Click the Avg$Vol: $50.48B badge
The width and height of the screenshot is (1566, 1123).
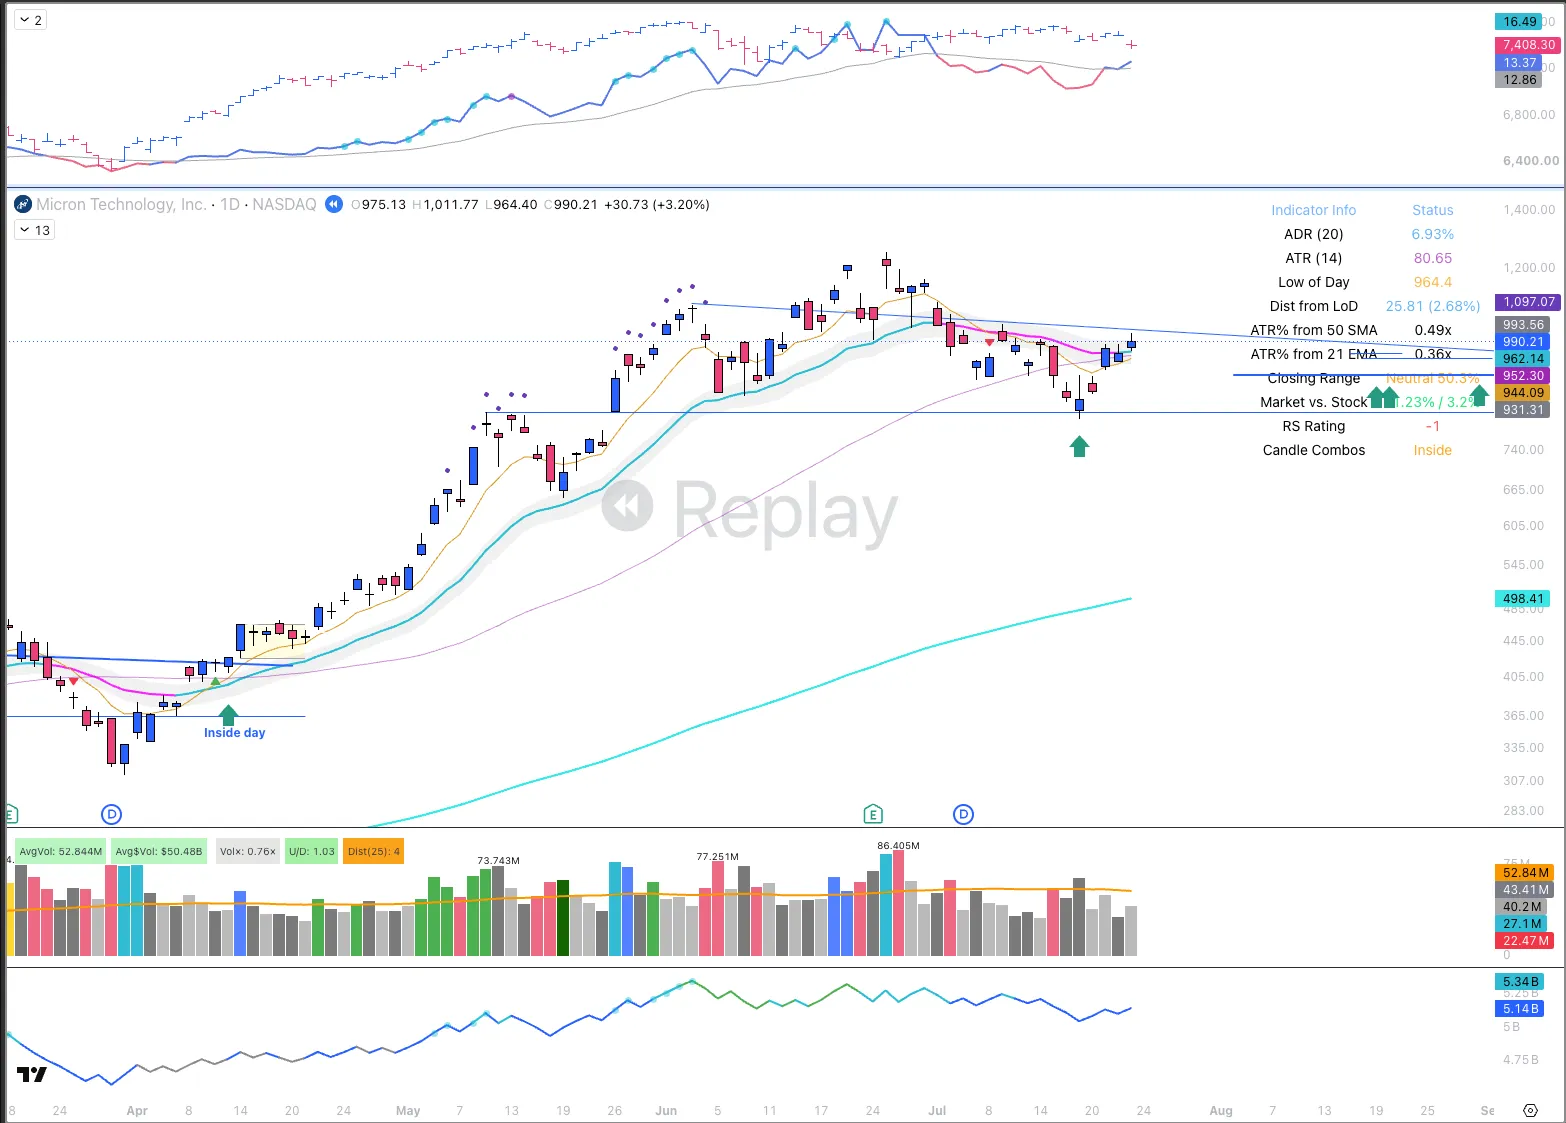[159, 852]
